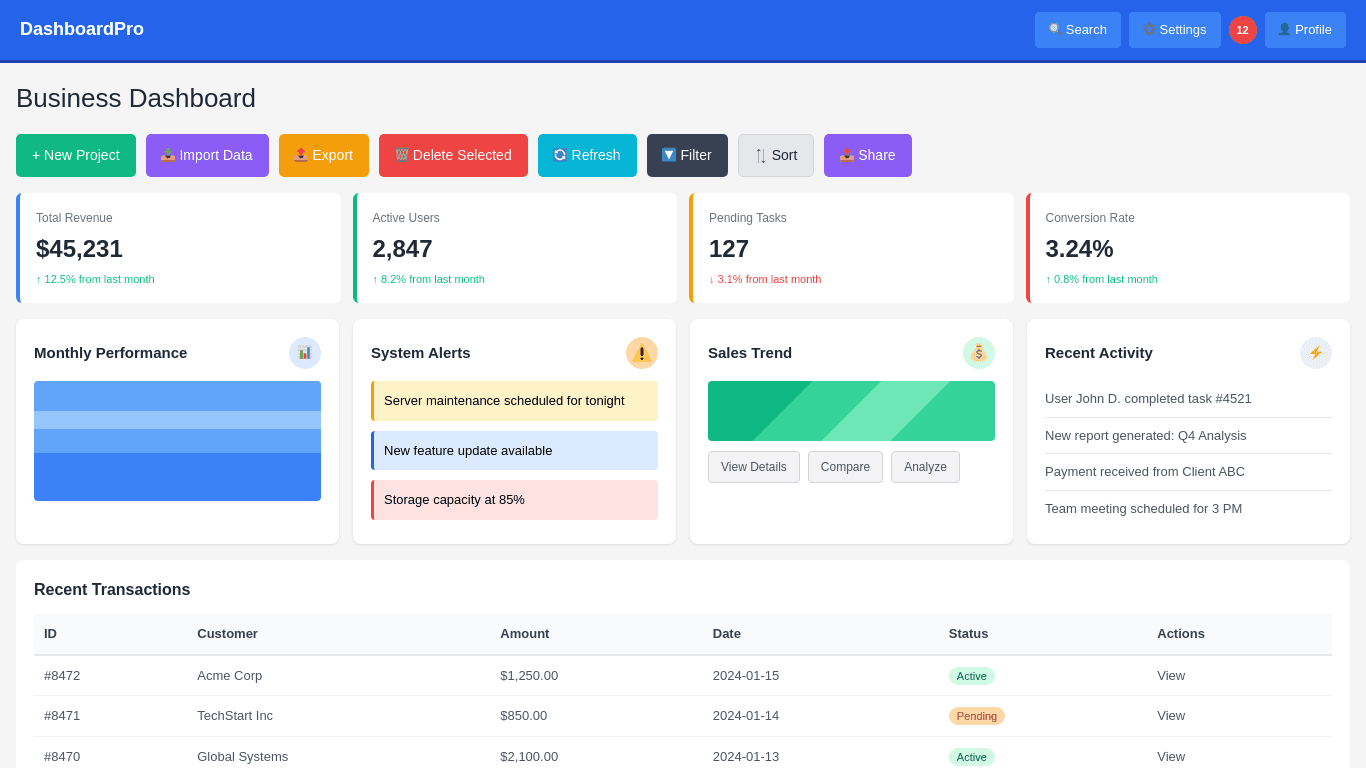This screenshot has height=768, width=1366.
Task: Open the notification badge showing 12
Action: [1243, 30]
